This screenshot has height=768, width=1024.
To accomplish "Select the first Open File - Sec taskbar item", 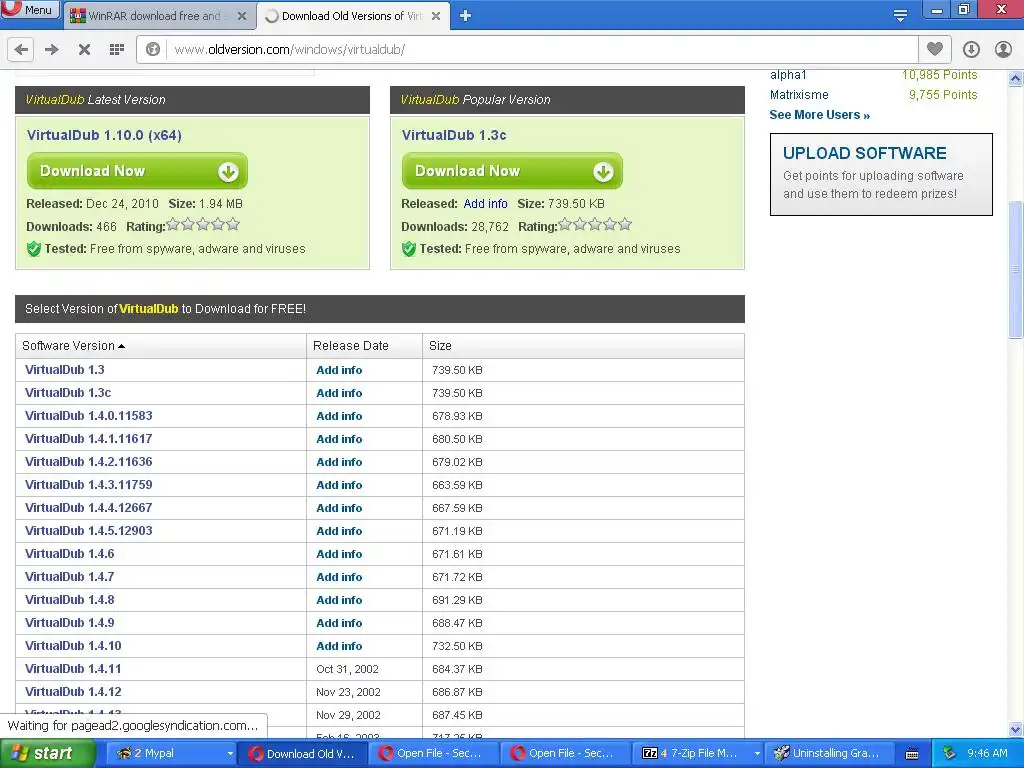I will click(x=433, y=754).
